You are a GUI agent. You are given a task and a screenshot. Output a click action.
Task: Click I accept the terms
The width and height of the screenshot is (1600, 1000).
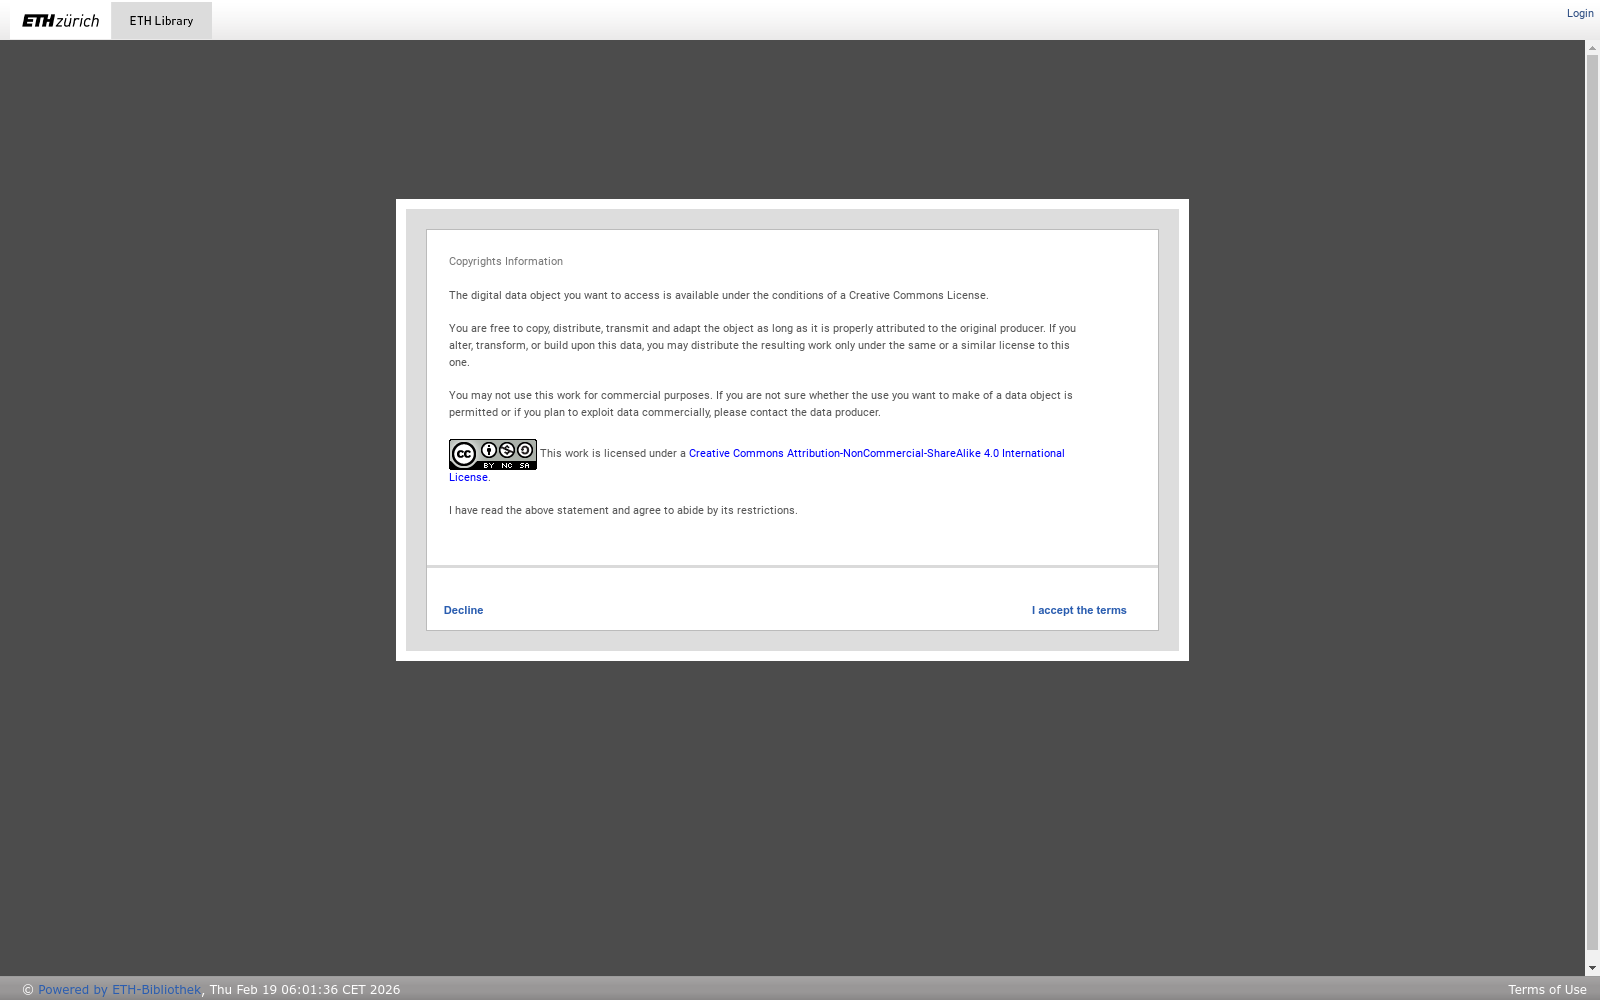click(x=1079, y=610)
